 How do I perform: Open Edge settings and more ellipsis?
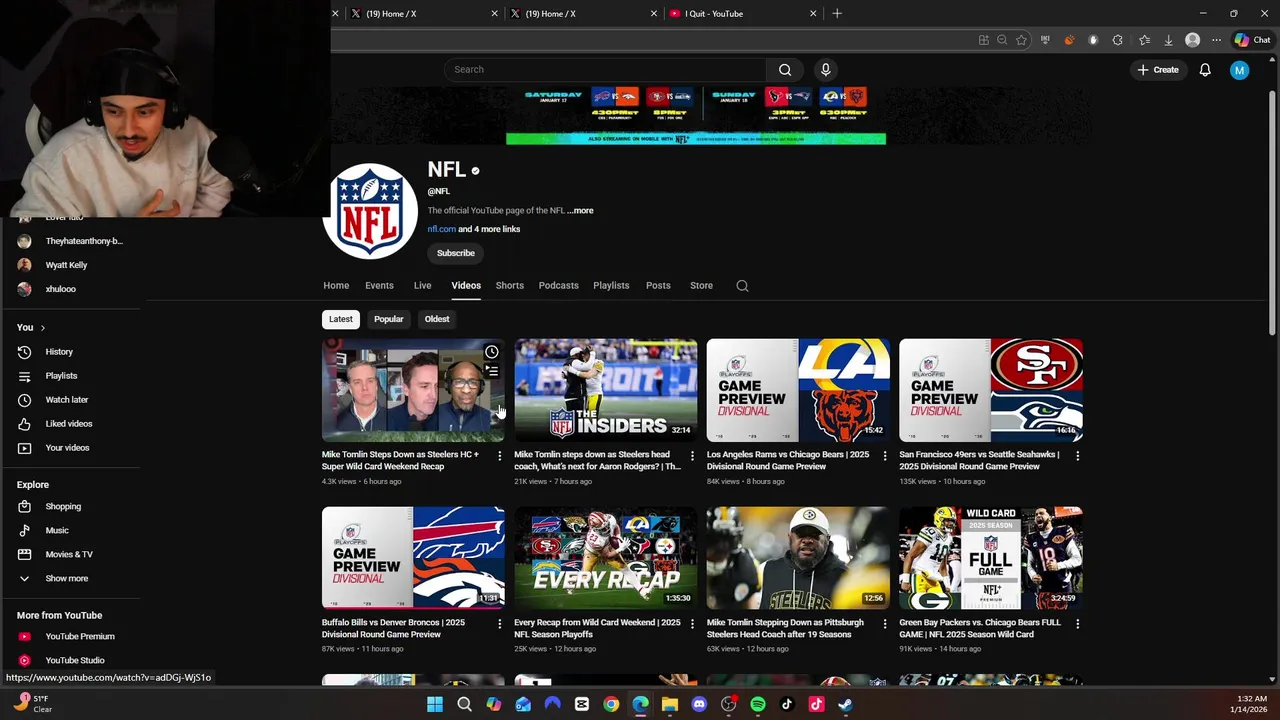pyautogui.click(x=1216, y=40)
